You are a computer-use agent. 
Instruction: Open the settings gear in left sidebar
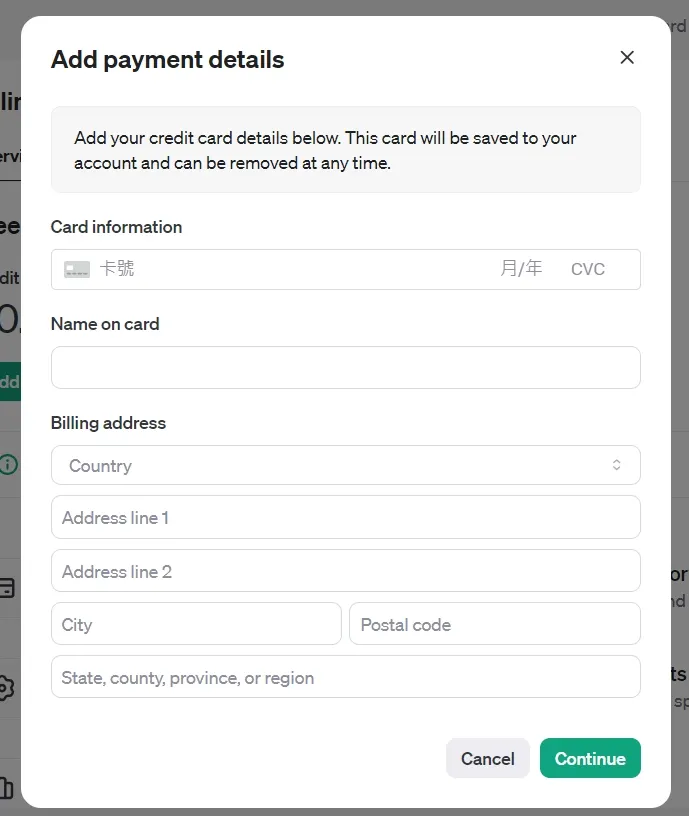pos(7,688)
